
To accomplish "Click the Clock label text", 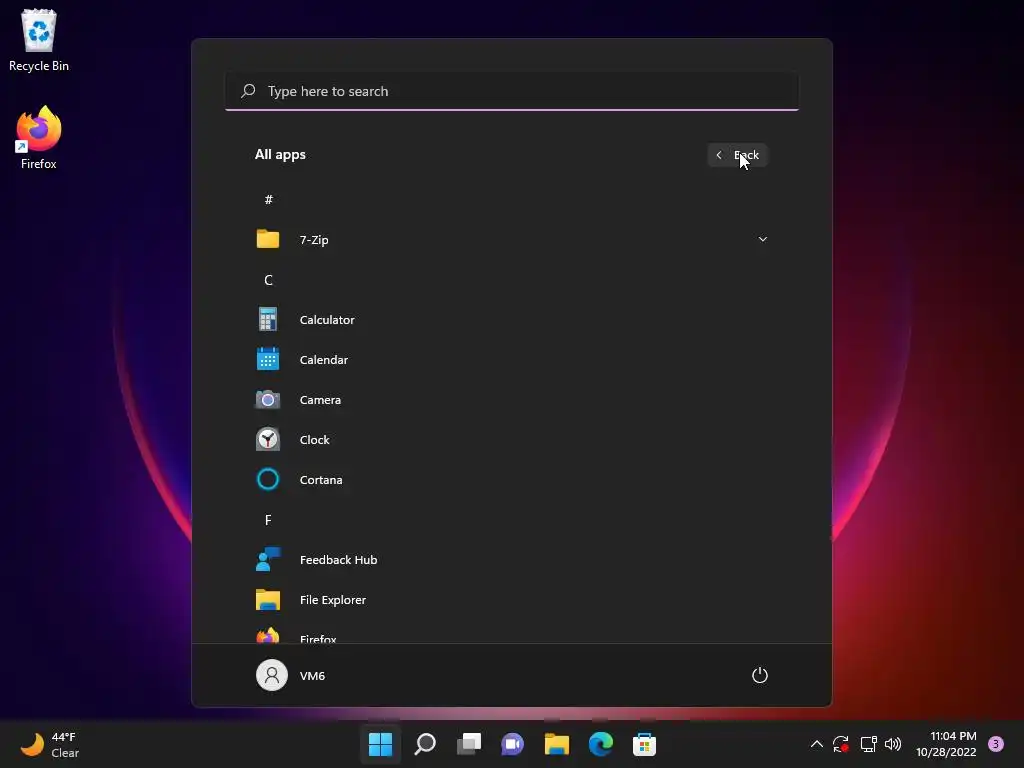I will tap(315, 440).
